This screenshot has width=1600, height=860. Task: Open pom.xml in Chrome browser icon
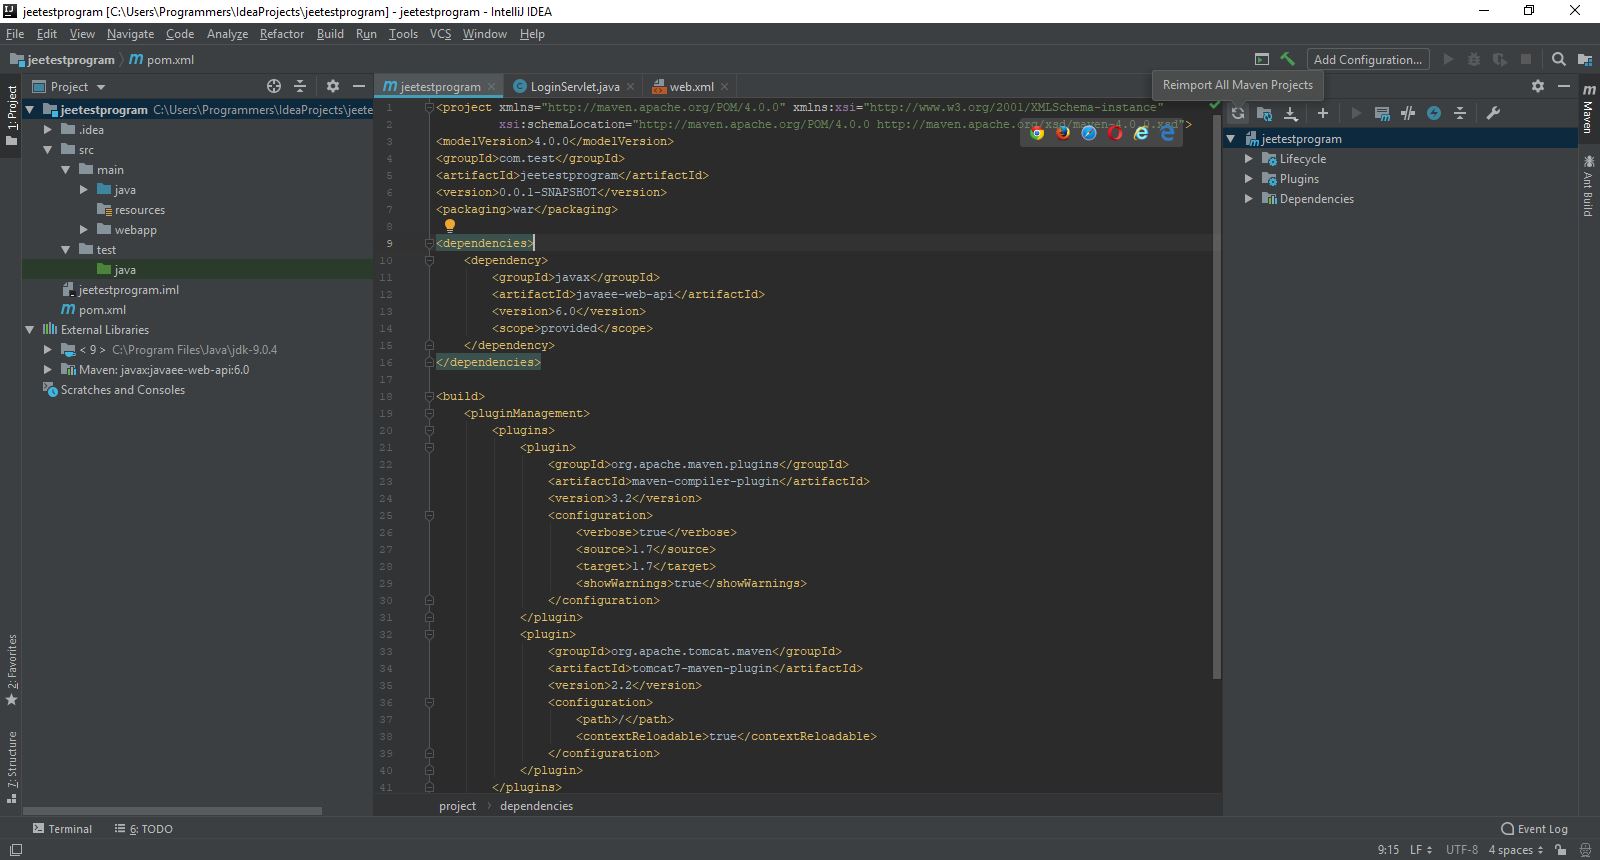click(1037, 133)
